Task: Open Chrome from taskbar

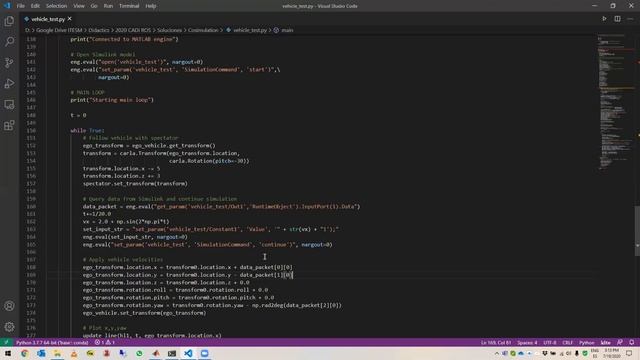Action: [x=24, y=353]
